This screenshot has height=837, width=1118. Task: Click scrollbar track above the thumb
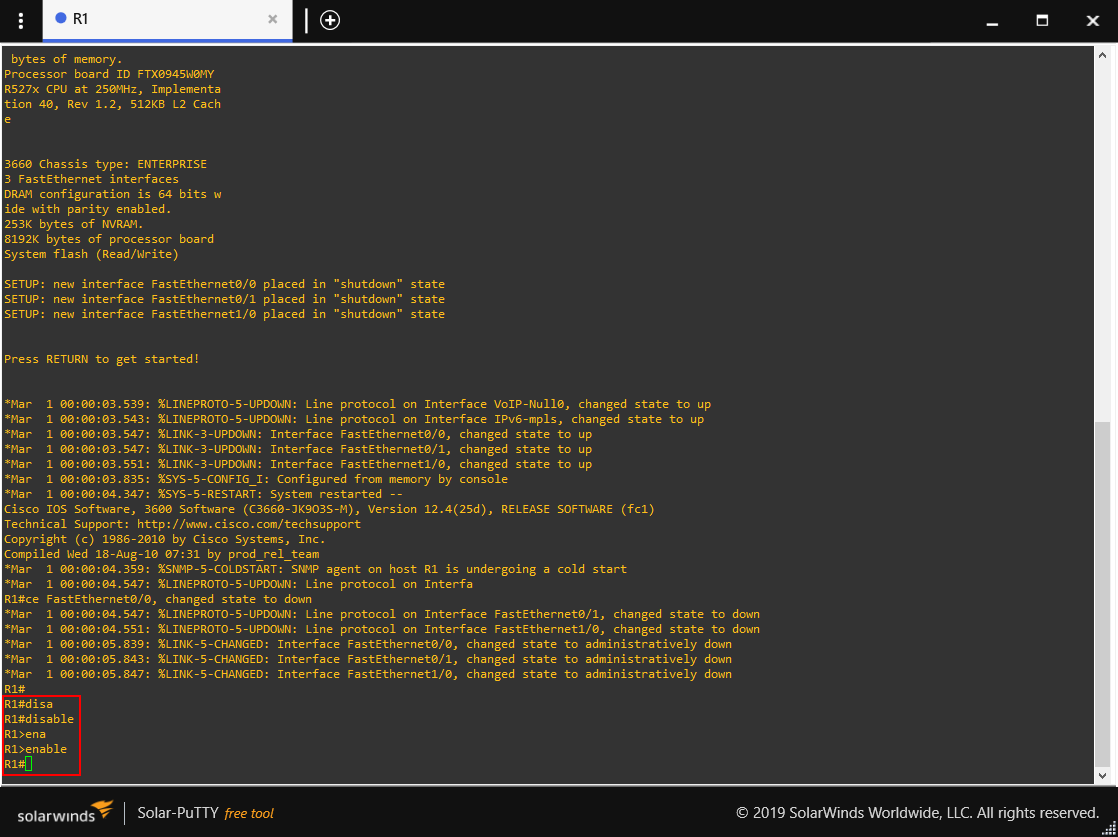[x=1103, y=242]
